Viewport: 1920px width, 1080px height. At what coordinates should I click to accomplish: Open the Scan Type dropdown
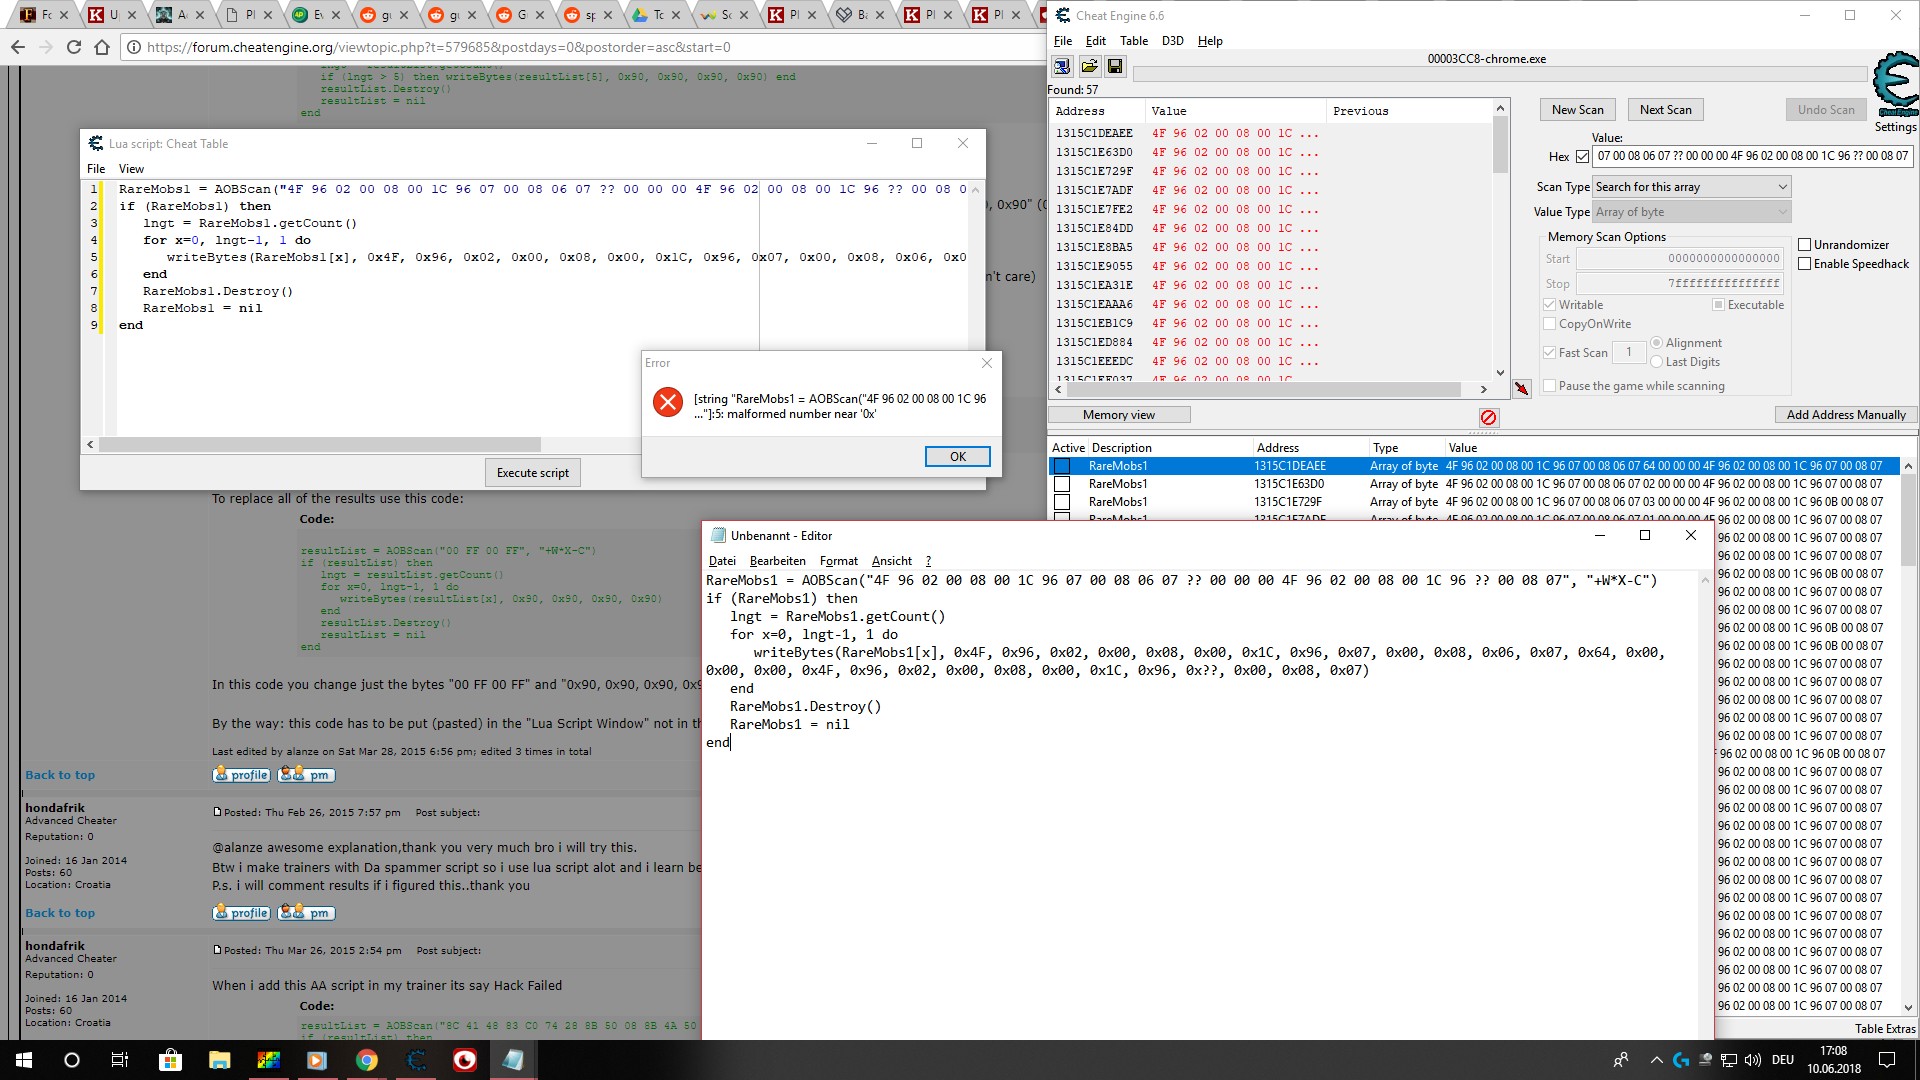1690,187
